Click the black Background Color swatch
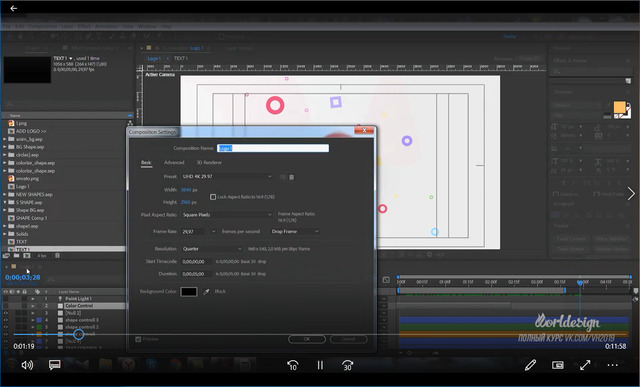The height and width of the screenshot is (387, 640). pyautogui.click(x=189, y=291)
